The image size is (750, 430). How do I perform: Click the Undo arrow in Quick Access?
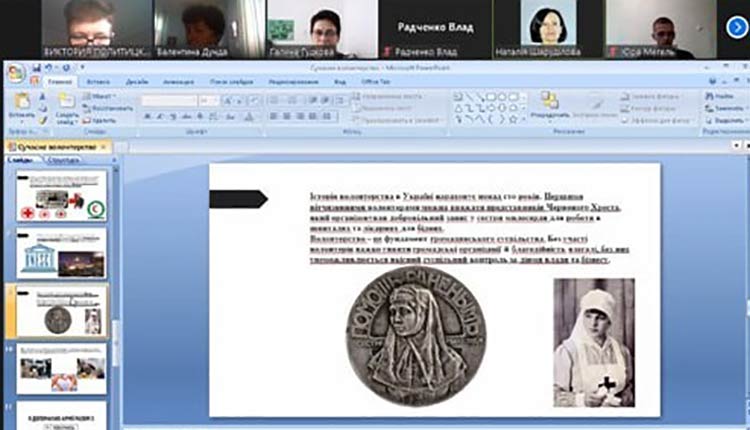coord(48,68)
